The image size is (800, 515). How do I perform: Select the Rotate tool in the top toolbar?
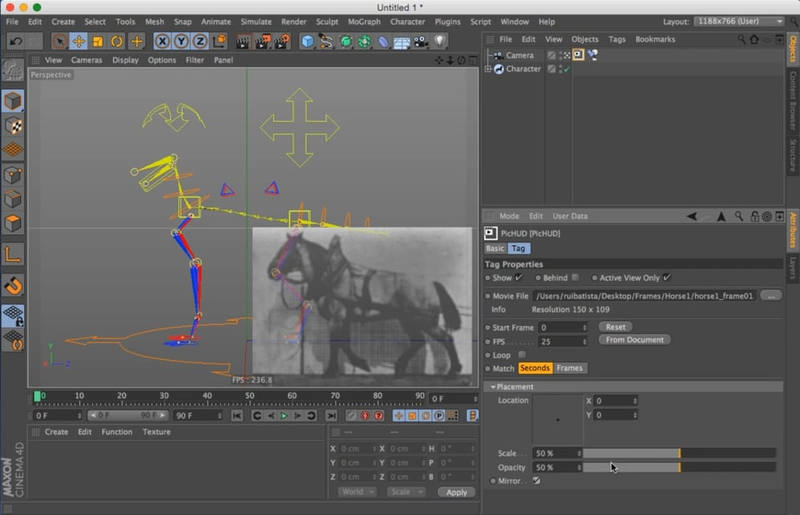point(117,41)
